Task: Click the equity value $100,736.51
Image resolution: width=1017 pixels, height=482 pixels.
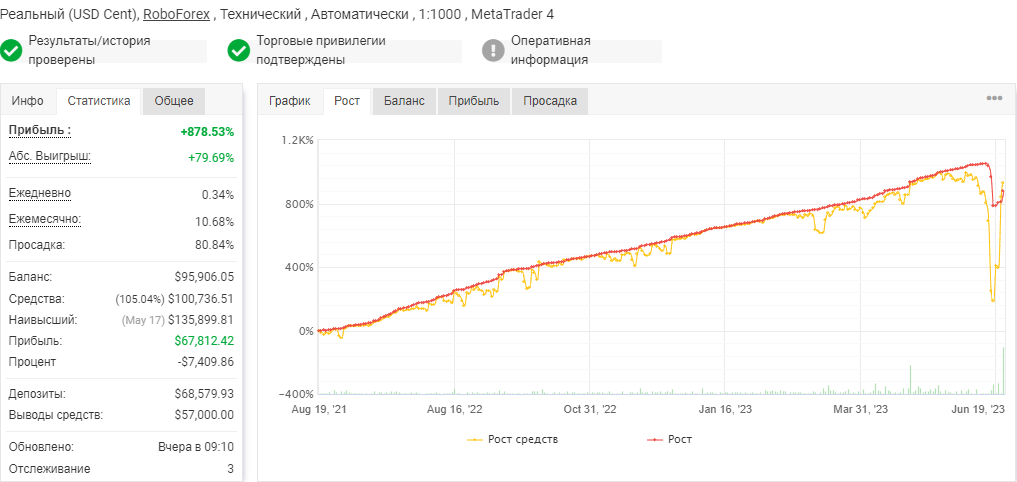Action: 200,299
